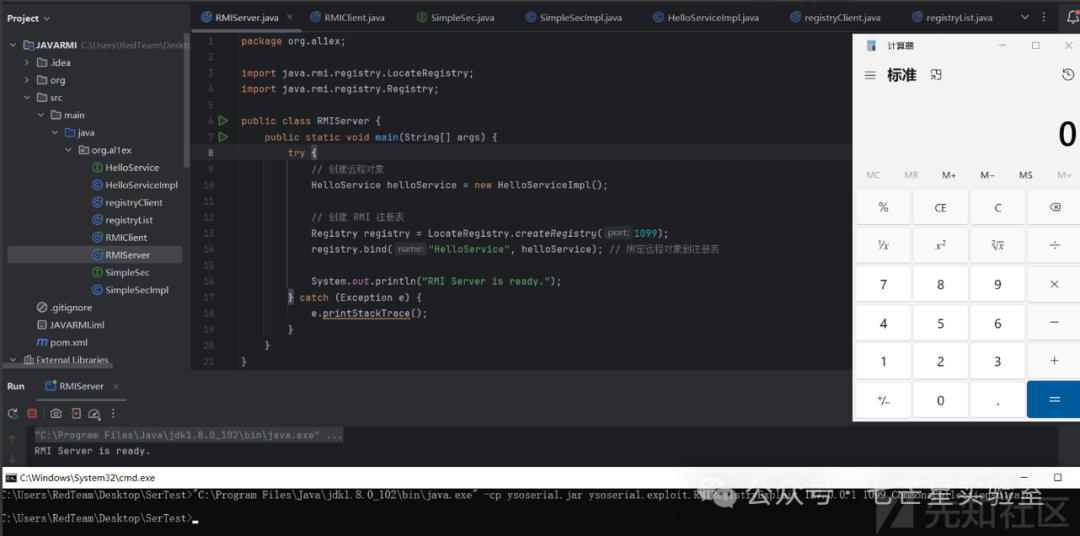Open pom.xml in project tree
The height and width of the screenshot is (536, 1080).
(x=62, y=342)
